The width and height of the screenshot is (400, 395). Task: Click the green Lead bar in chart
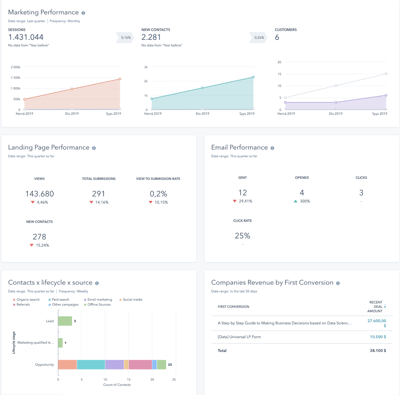[x=65, y=321]
